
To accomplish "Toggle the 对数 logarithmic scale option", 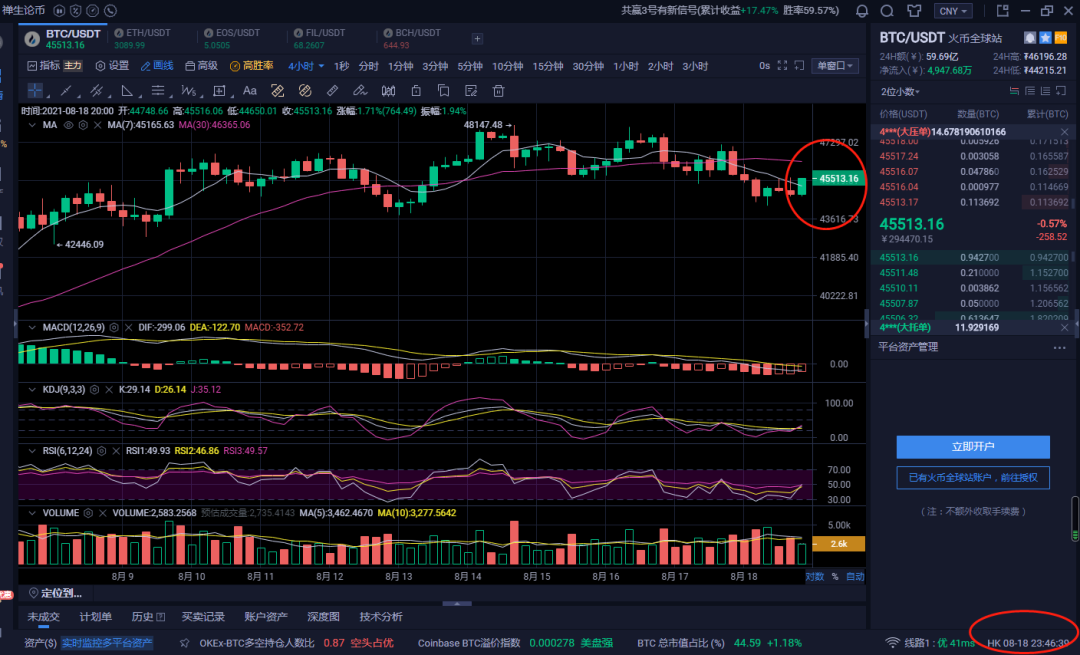I will pyautogui.click(x=815, y=577).
